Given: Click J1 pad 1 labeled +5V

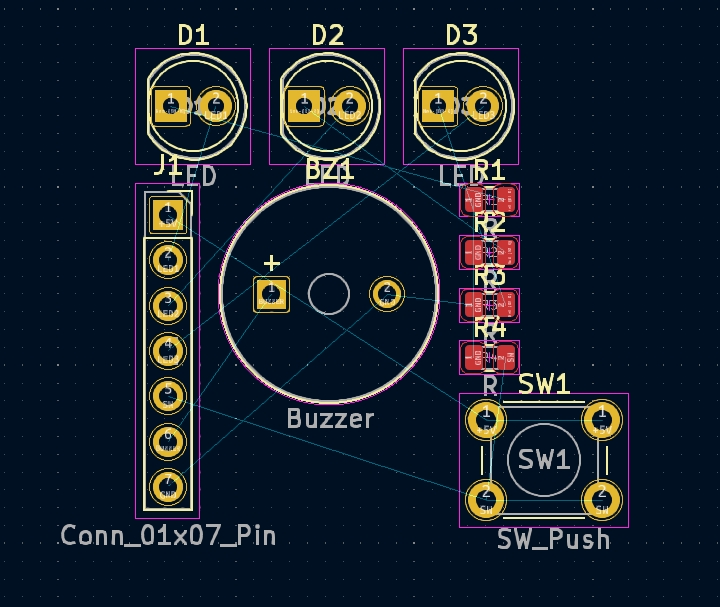Looking at the screenshot, I should (168, 215).
